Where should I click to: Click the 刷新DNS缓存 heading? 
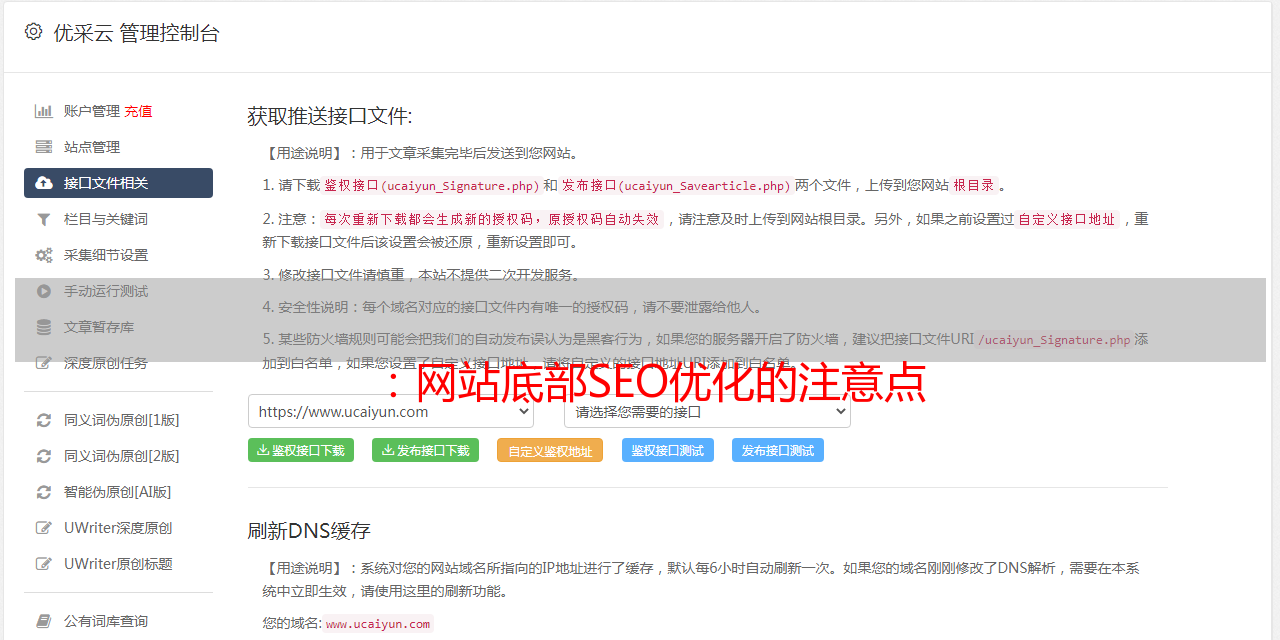click(310, 530)
